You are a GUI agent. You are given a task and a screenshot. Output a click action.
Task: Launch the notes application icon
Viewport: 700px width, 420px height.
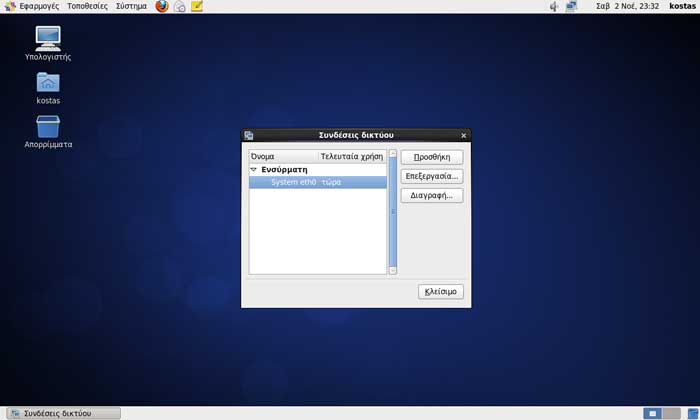[197, 6]
